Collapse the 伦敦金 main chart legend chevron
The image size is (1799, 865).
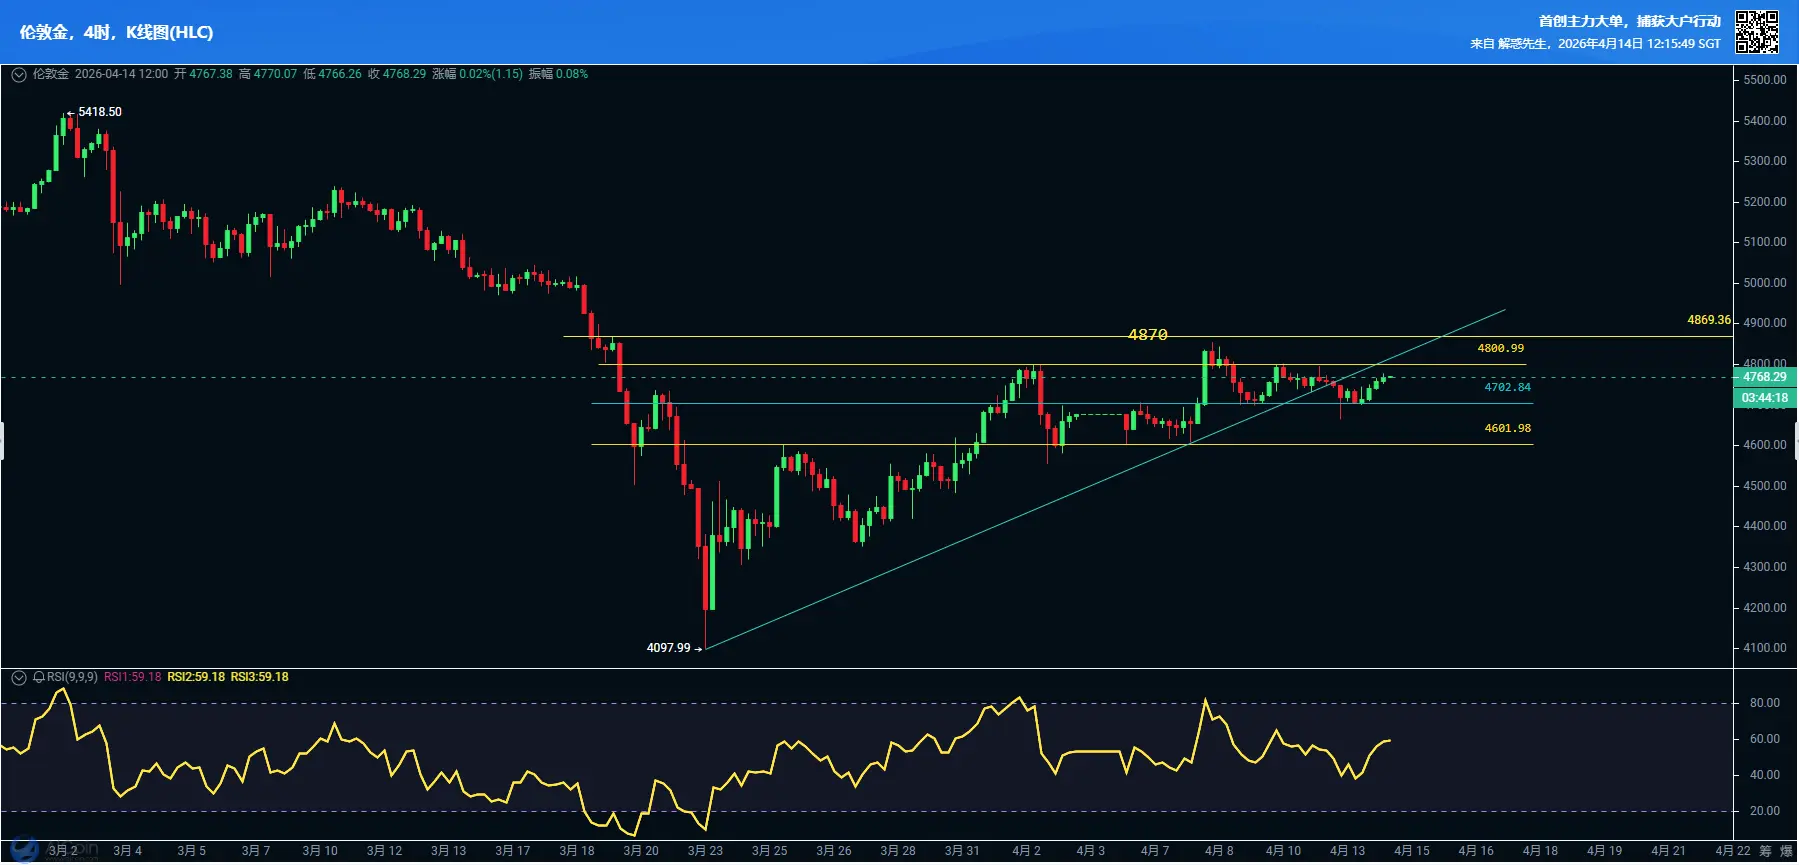pyautogui.click(x=18, y=74)
